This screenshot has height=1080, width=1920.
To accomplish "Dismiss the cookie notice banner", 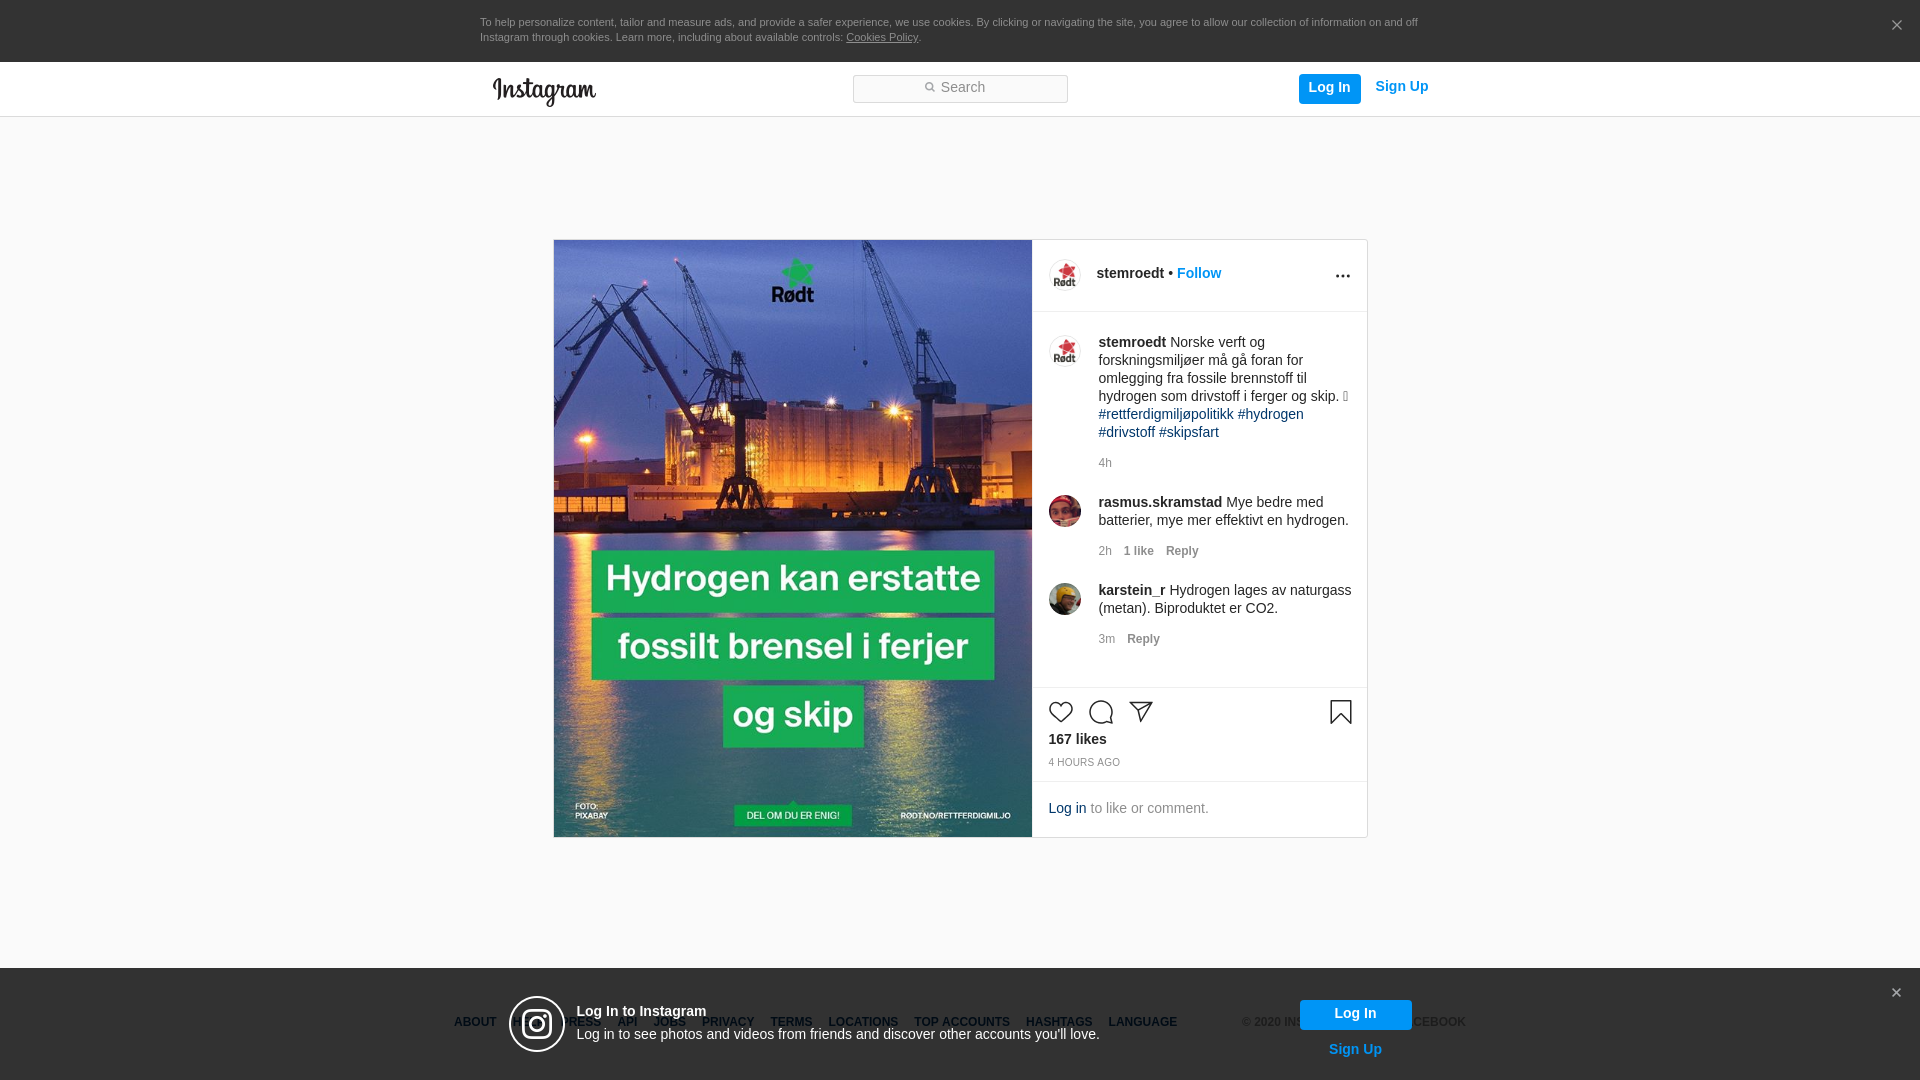I will (1896, 26).
